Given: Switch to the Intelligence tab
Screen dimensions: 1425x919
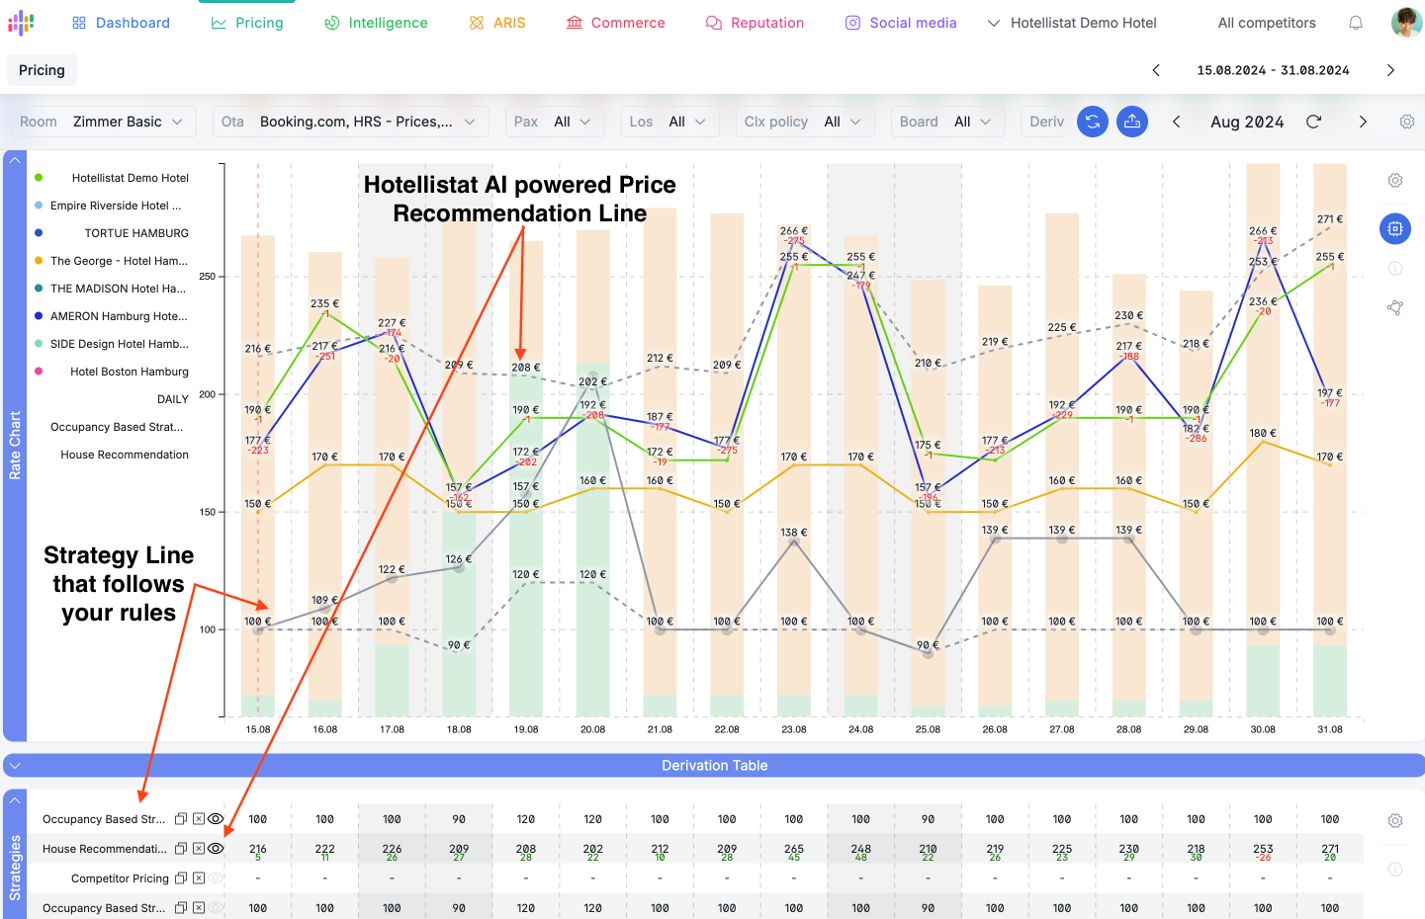Looking at the screenshot, I should pos(376,23).
